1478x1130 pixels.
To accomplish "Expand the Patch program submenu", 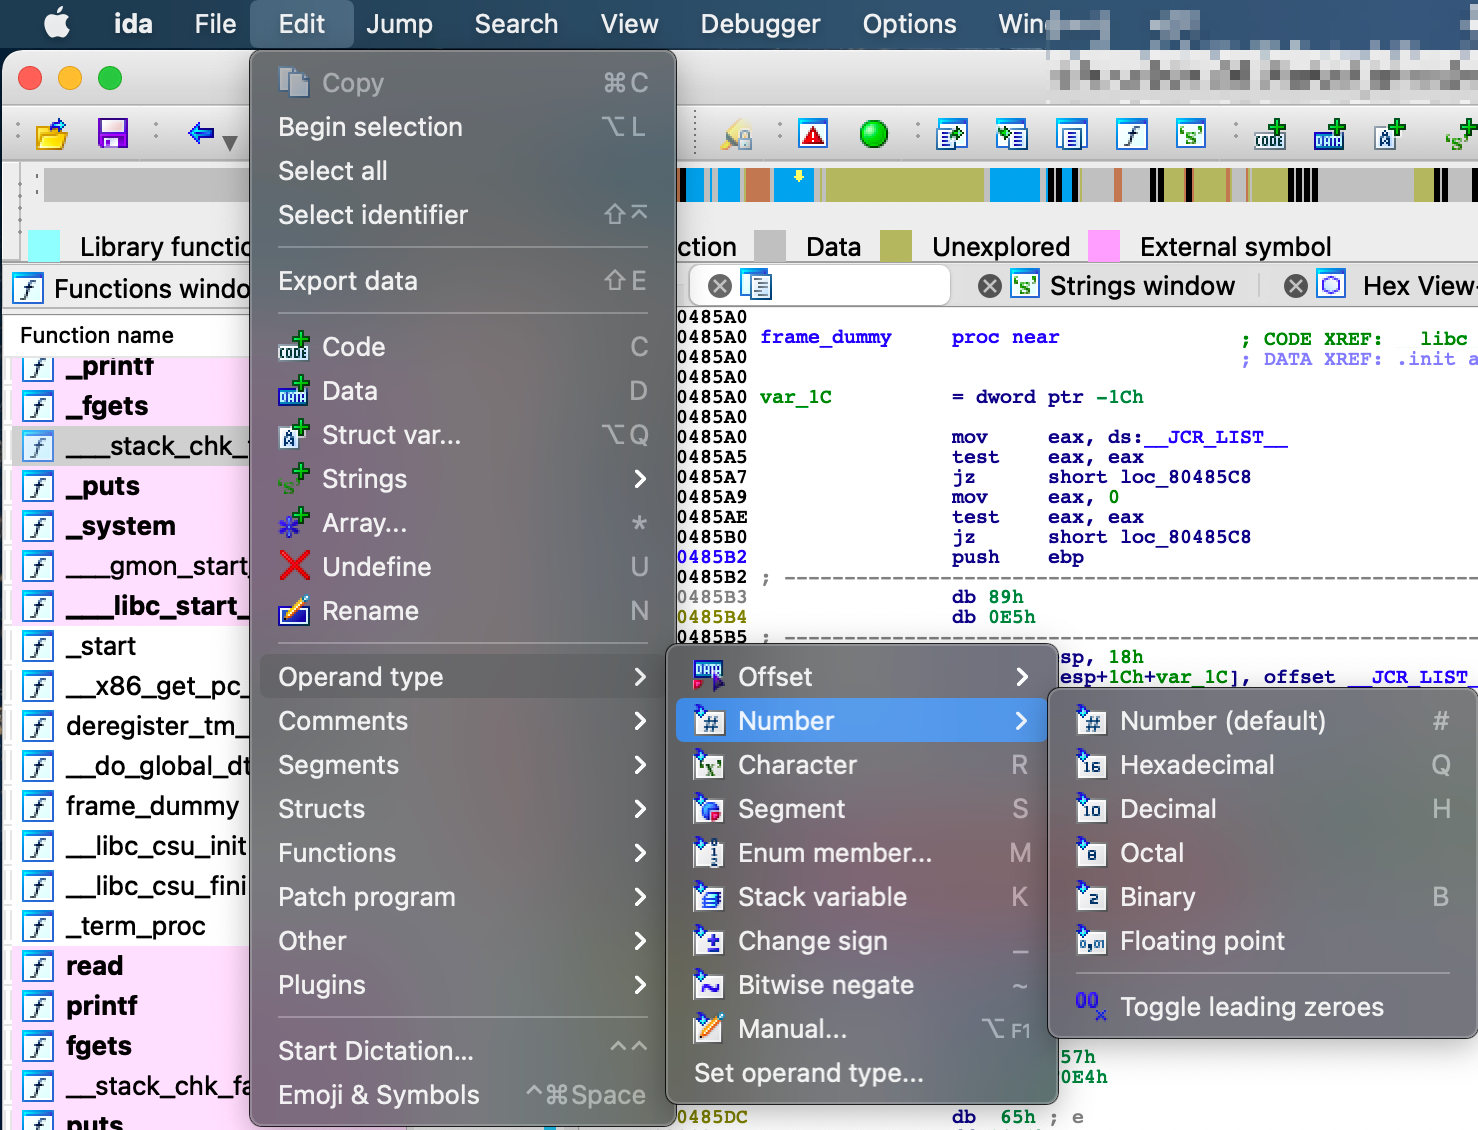I will [463, 897].
